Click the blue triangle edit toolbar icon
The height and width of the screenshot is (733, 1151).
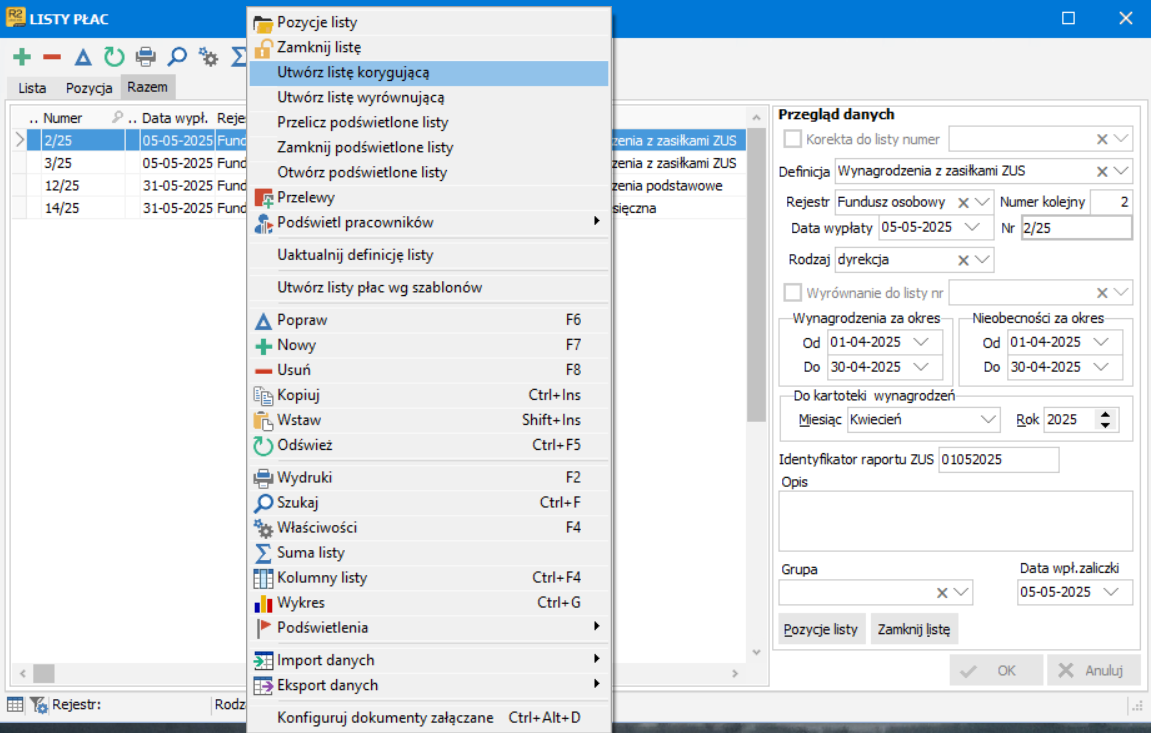[x=83, y=56]
